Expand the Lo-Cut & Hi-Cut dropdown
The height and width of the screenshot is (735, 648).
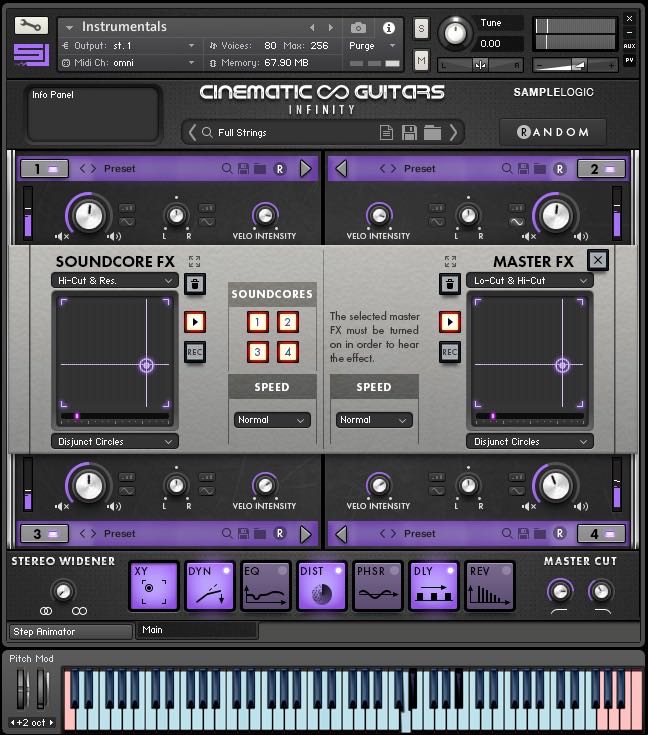(x=530, y=281)
